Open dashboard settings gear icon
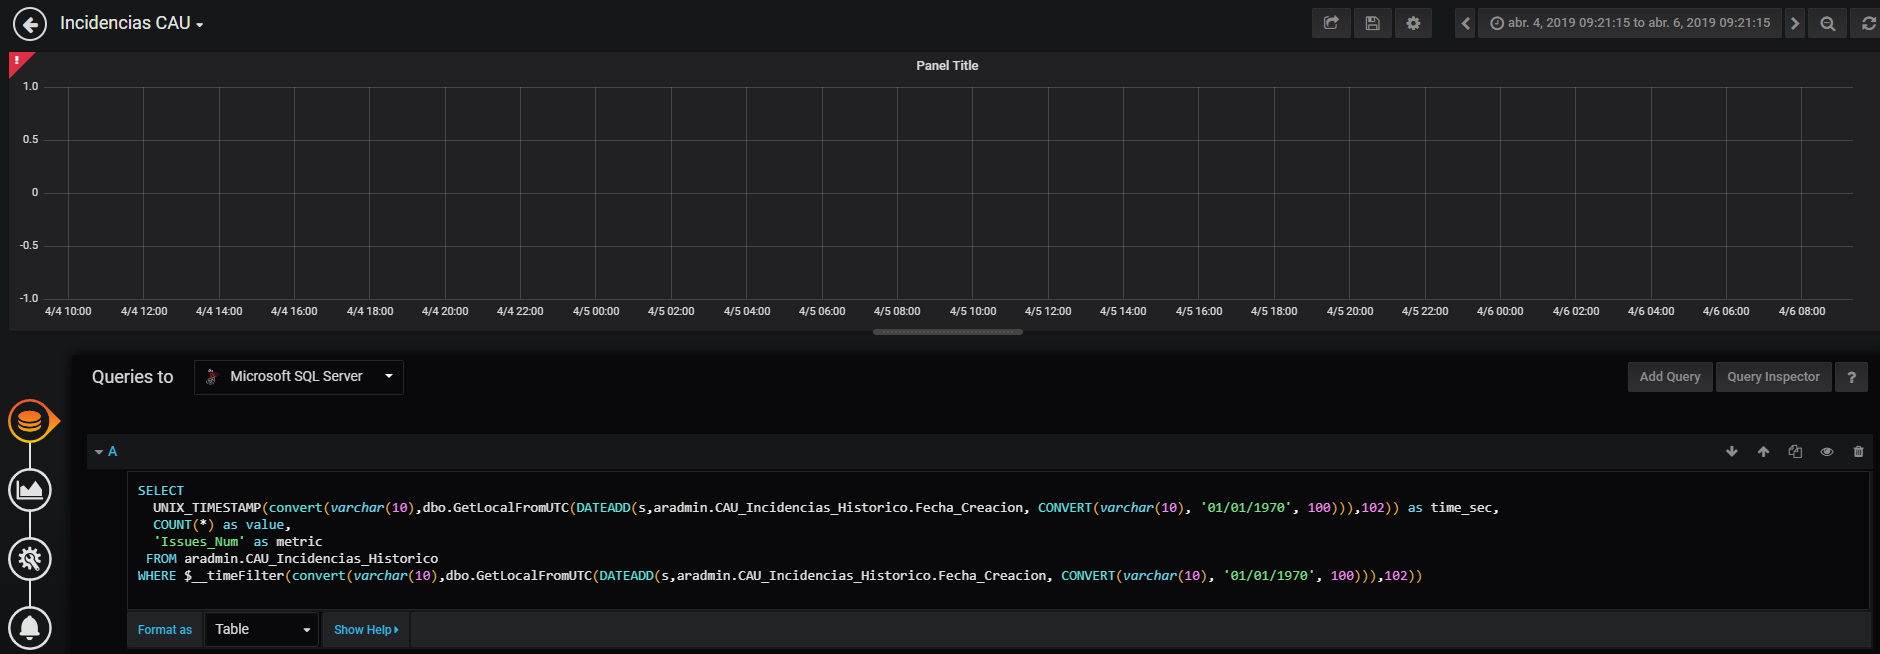Image resolution: width=1880 pixels, height=654 pixels. click(x=1413, y=23)
